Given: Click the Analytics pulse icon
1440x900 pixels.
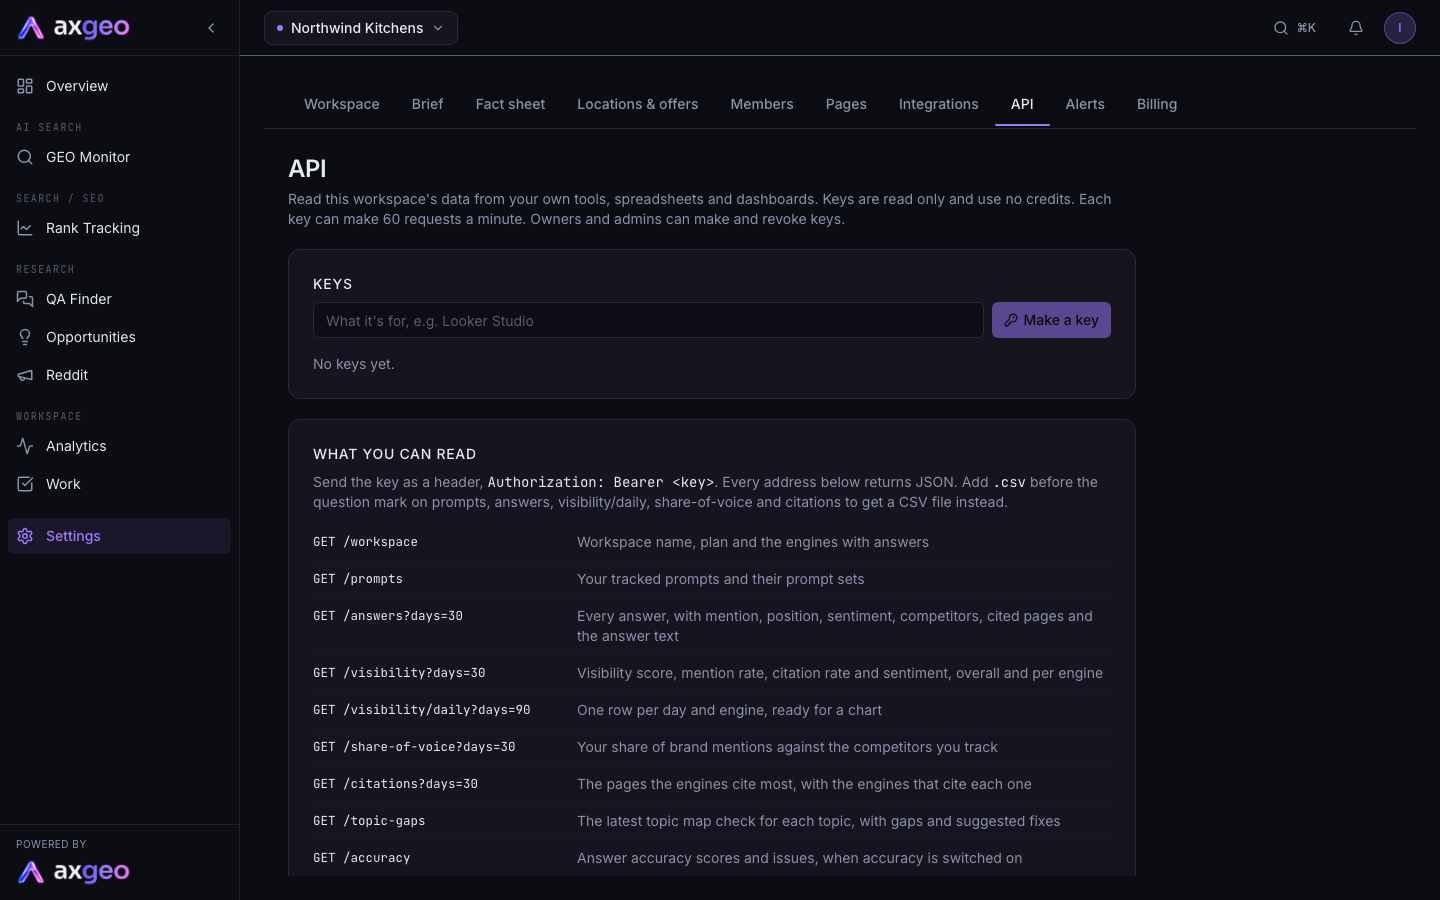Looking at the screenshot, I should tap(25, 446).
